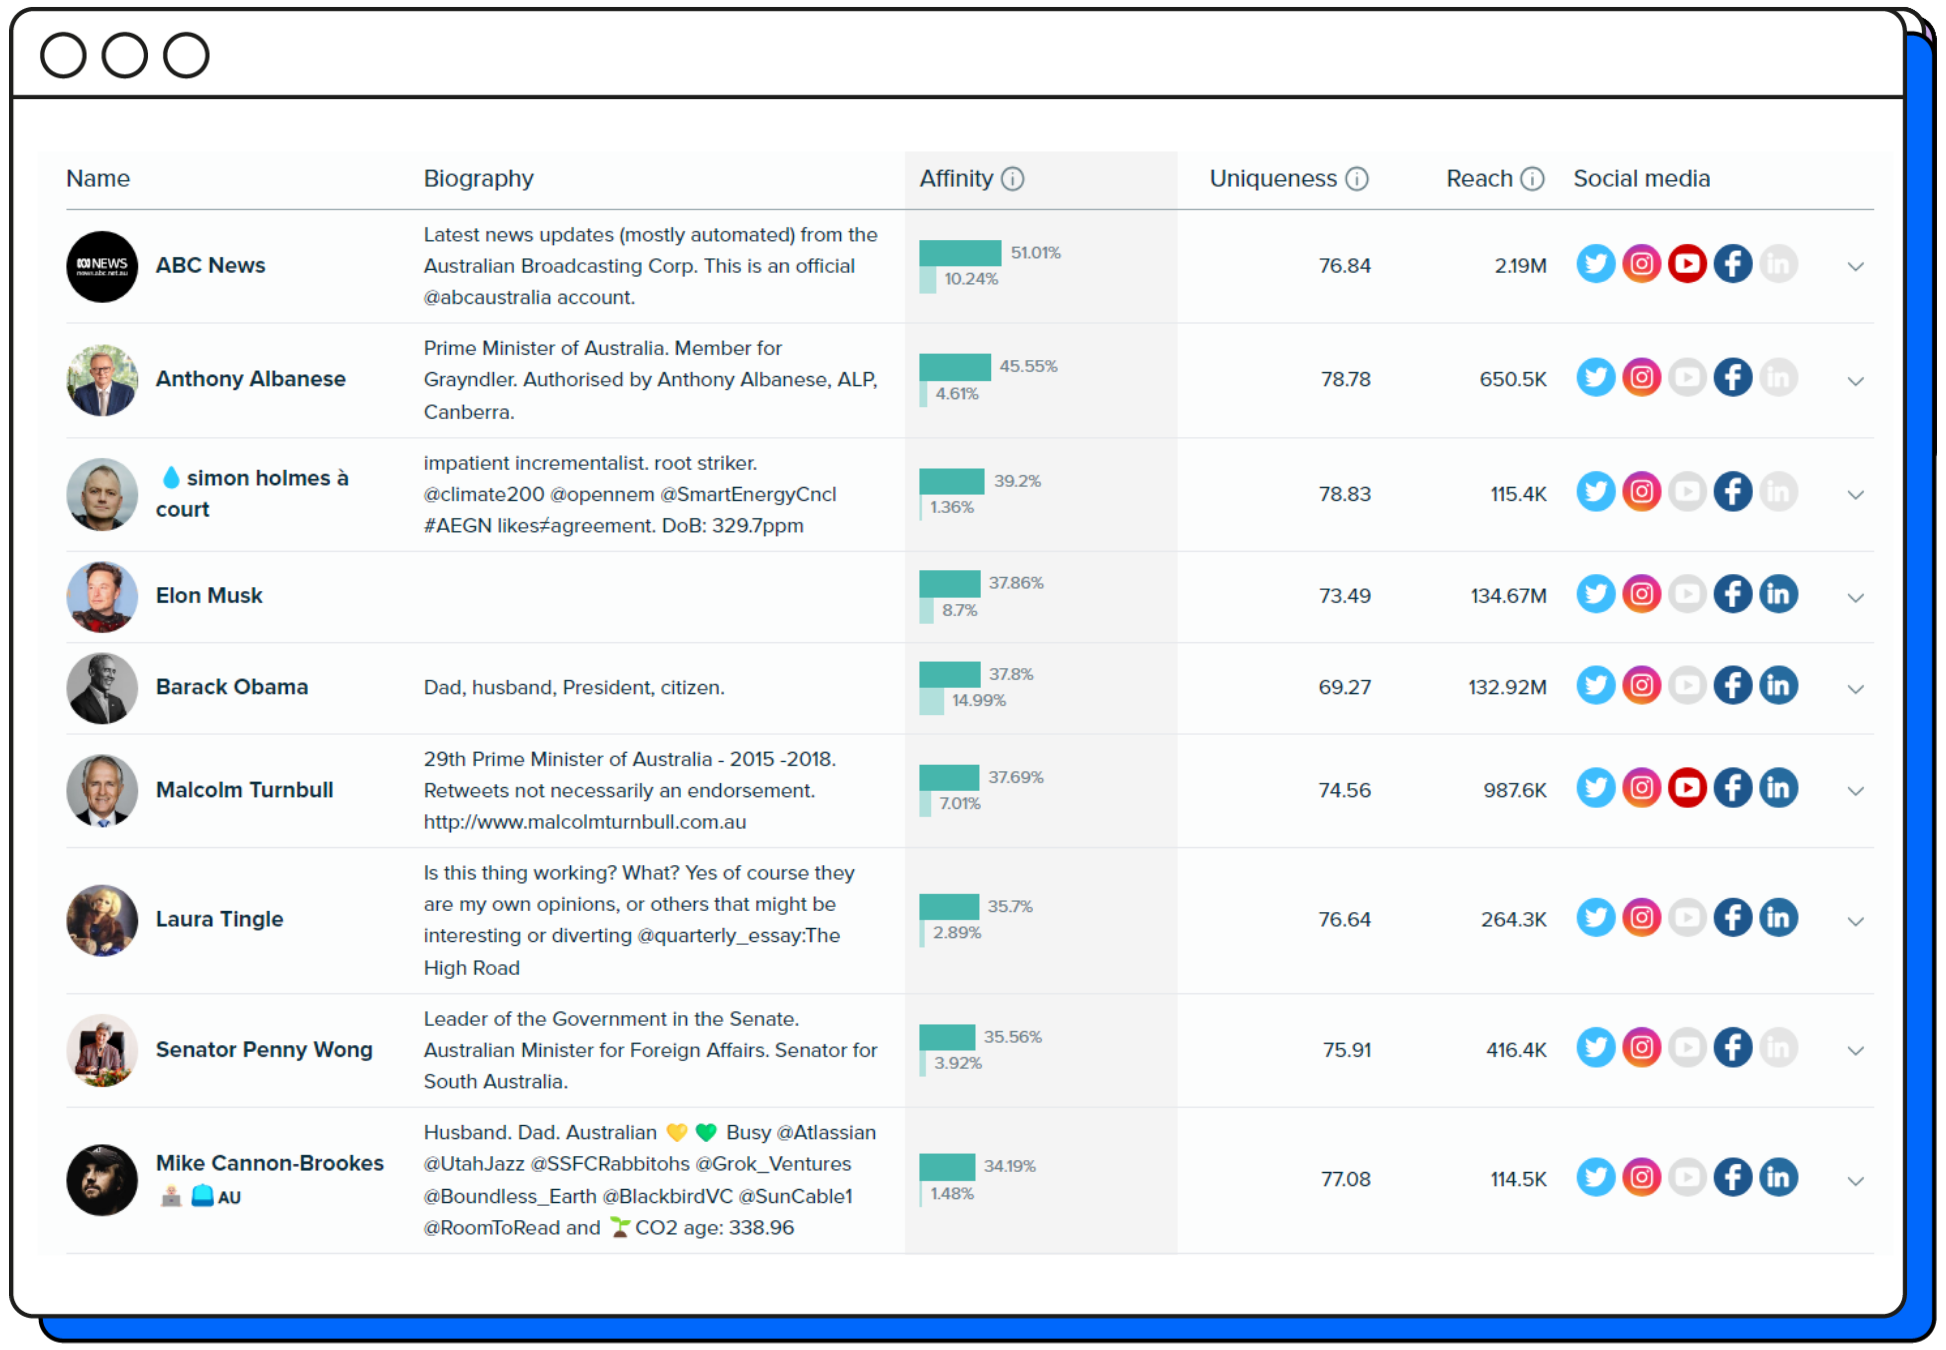Click Malcolm Turnbull's YouTube icon
The image size is (1946, 1350).
[1687, 788]
